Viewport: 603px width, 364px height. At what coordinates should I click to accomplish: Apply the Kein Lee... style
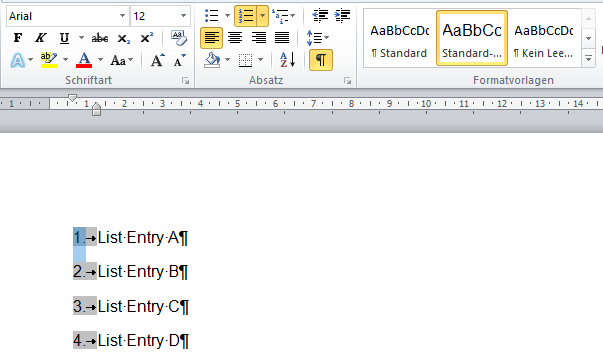click(x=544, y=38)
